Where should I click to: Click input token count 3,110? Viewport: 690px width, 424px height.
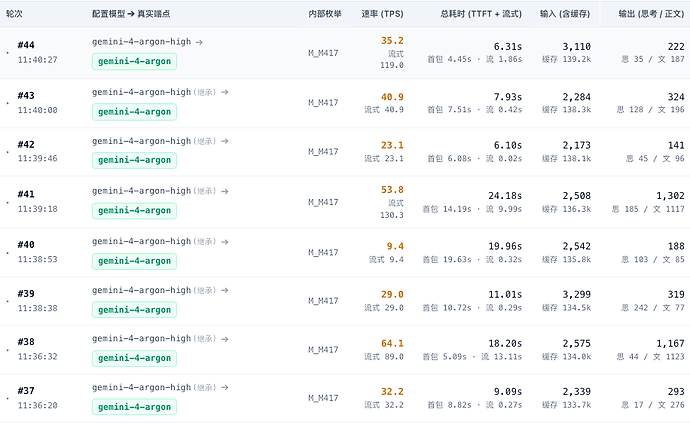[x=576, y=47]
